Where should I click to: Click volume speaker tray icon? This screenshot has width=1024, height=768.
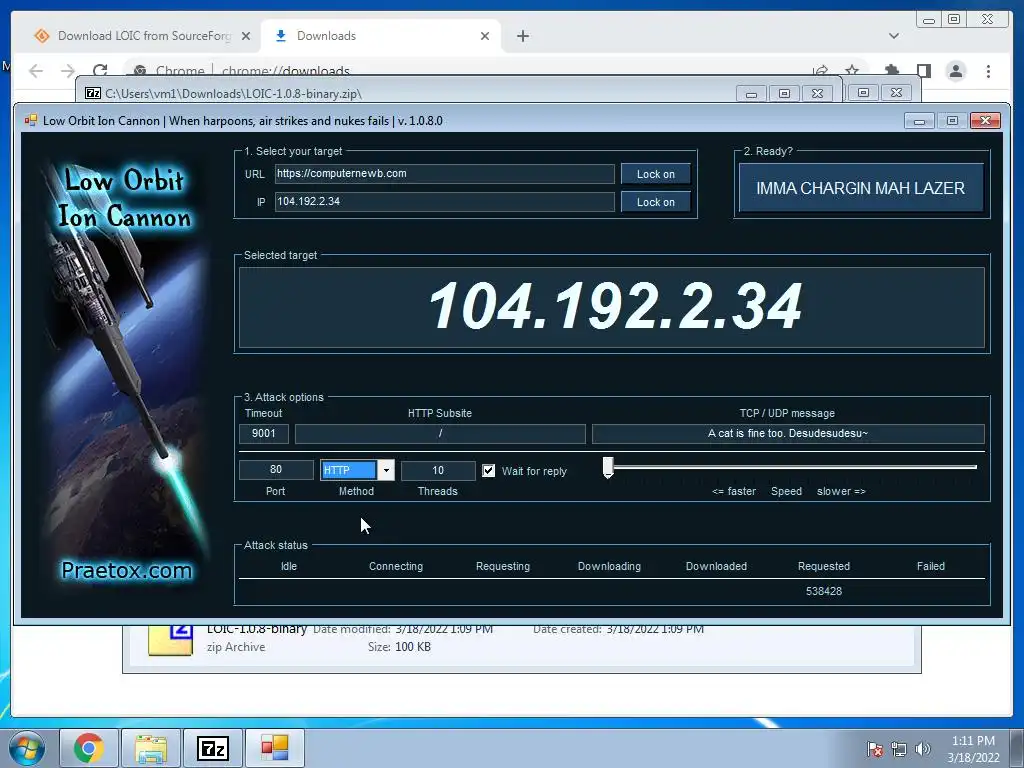point(923,749)
